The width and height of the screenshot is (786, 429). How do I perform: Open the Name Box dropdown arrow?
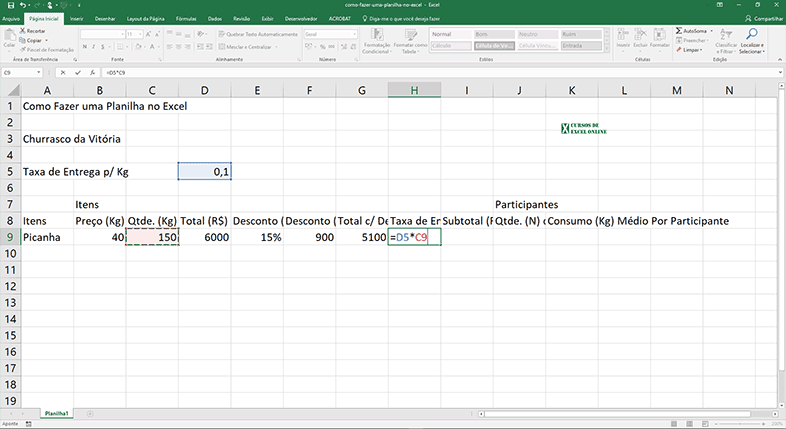pyautogui.click(x=39, y=73)
